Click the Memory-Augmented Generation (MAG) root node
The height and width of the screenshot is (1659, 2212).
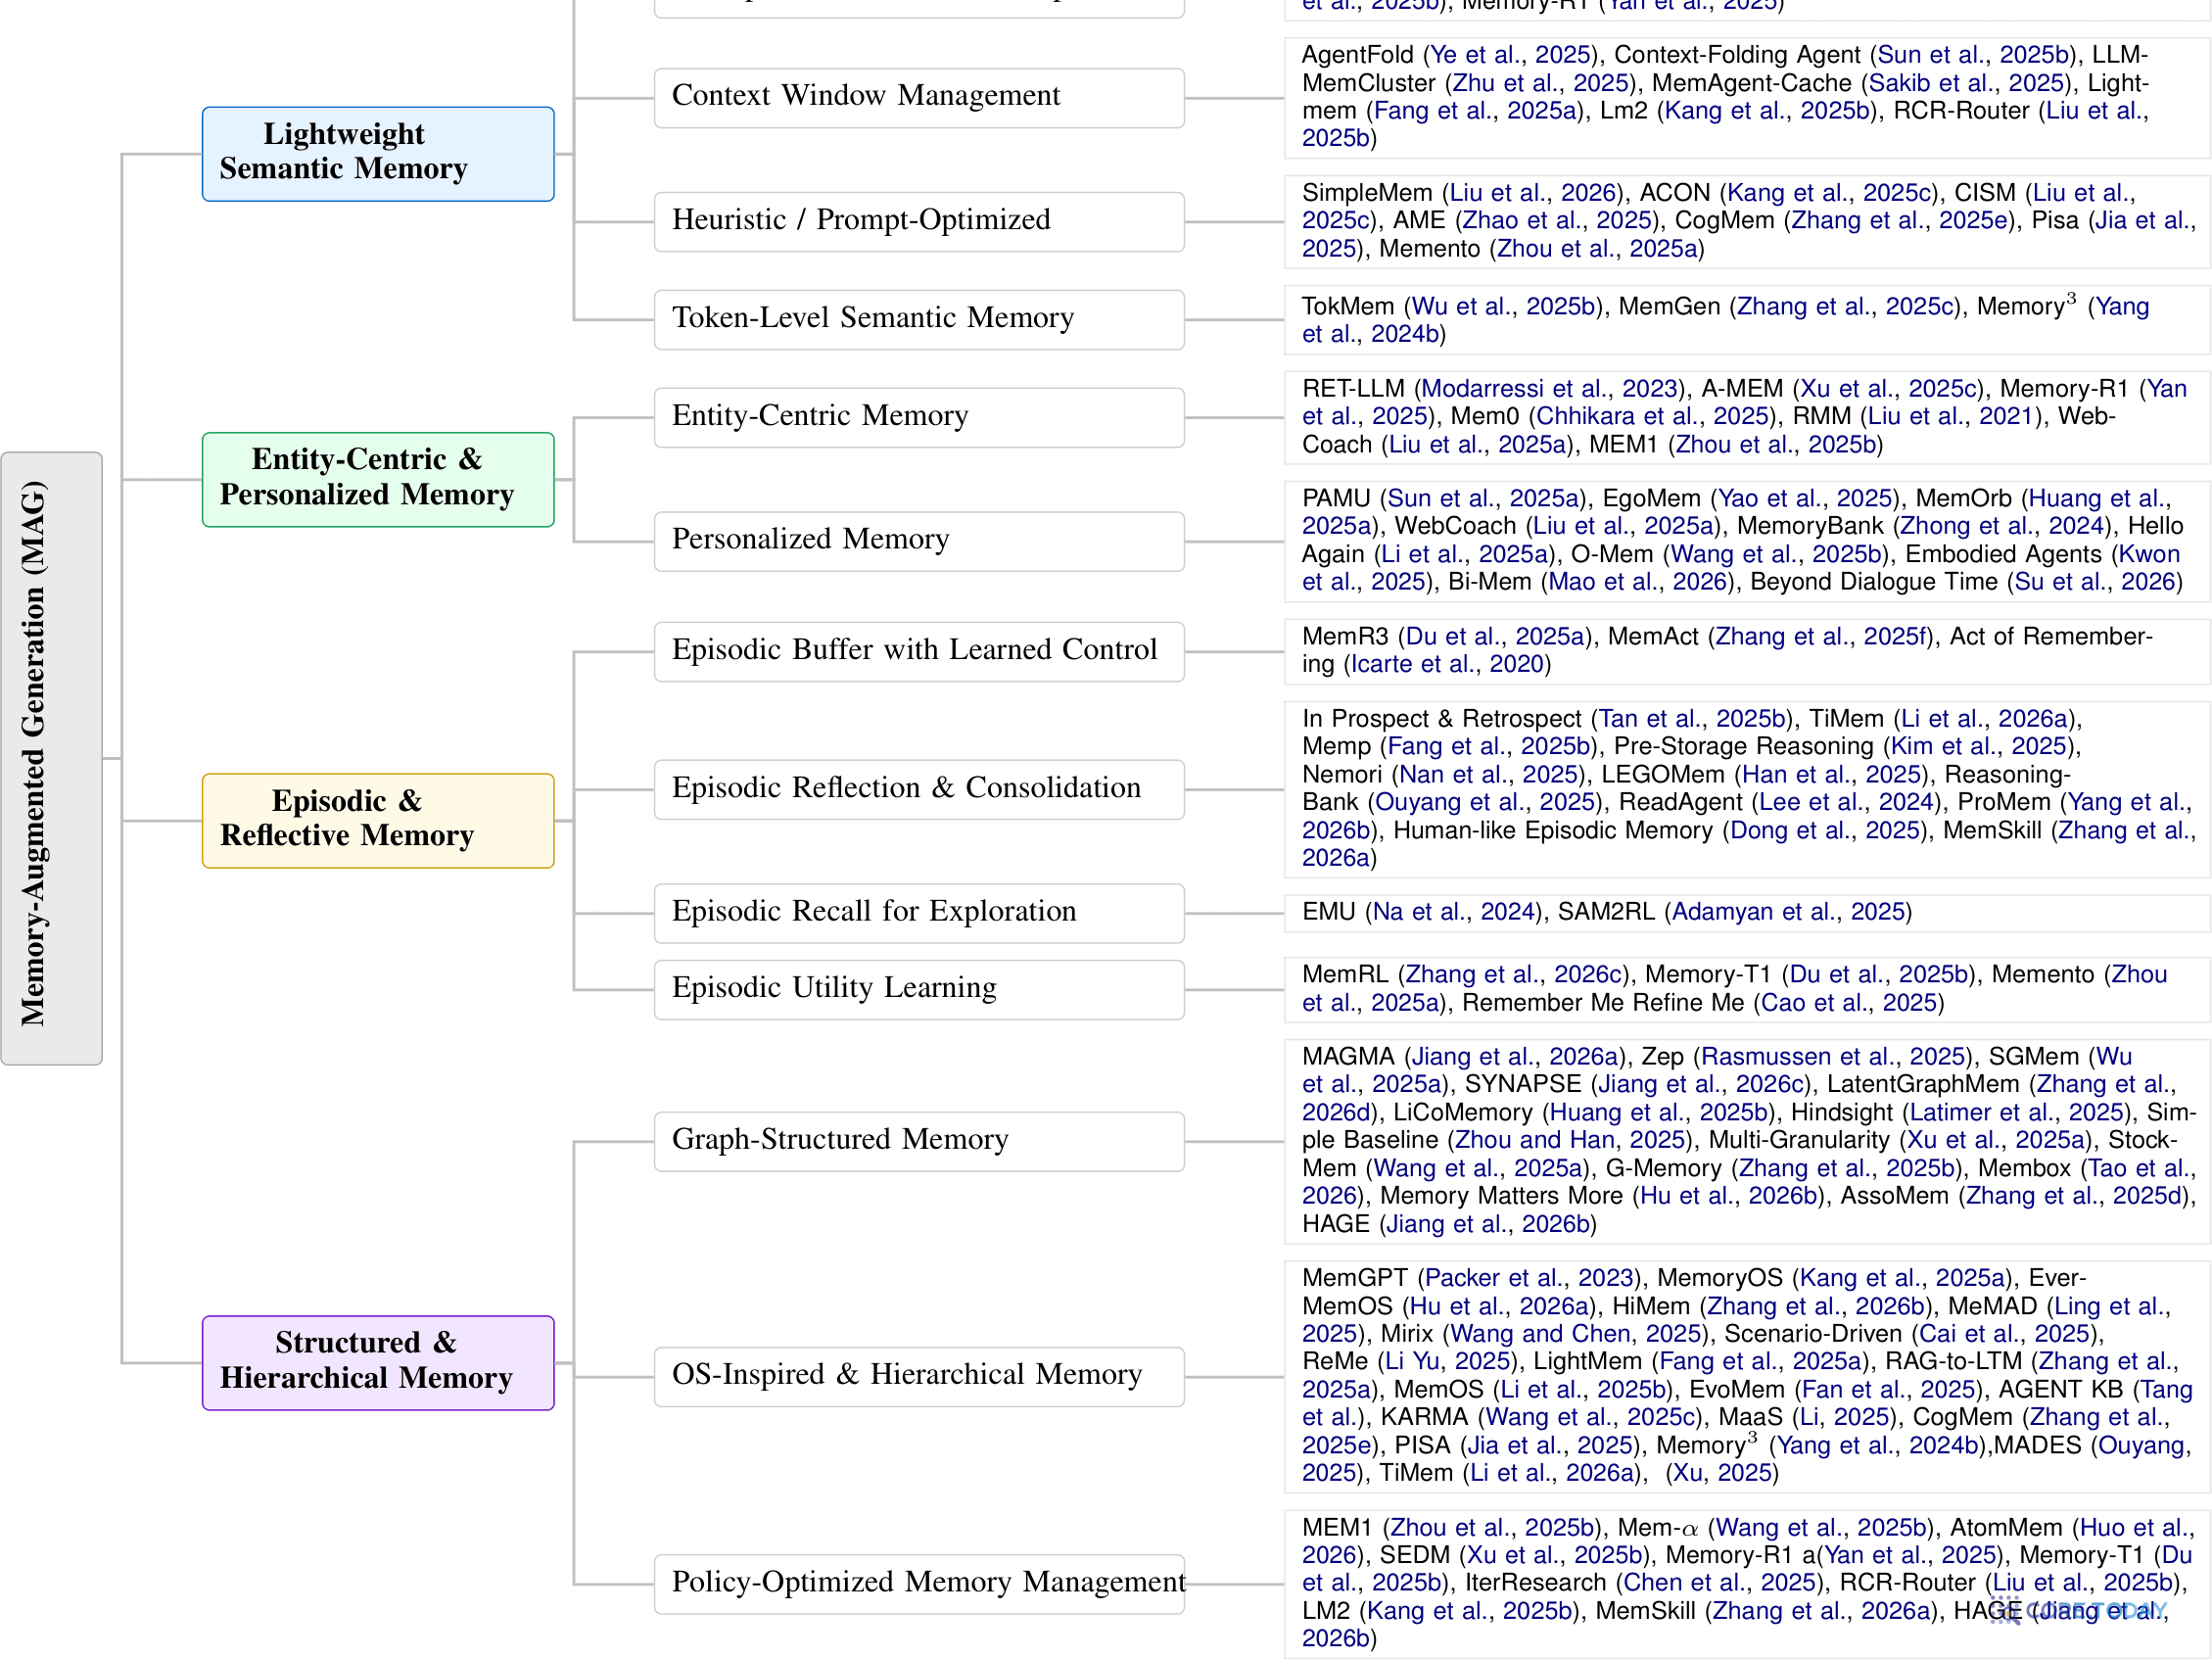pos(51,758)
